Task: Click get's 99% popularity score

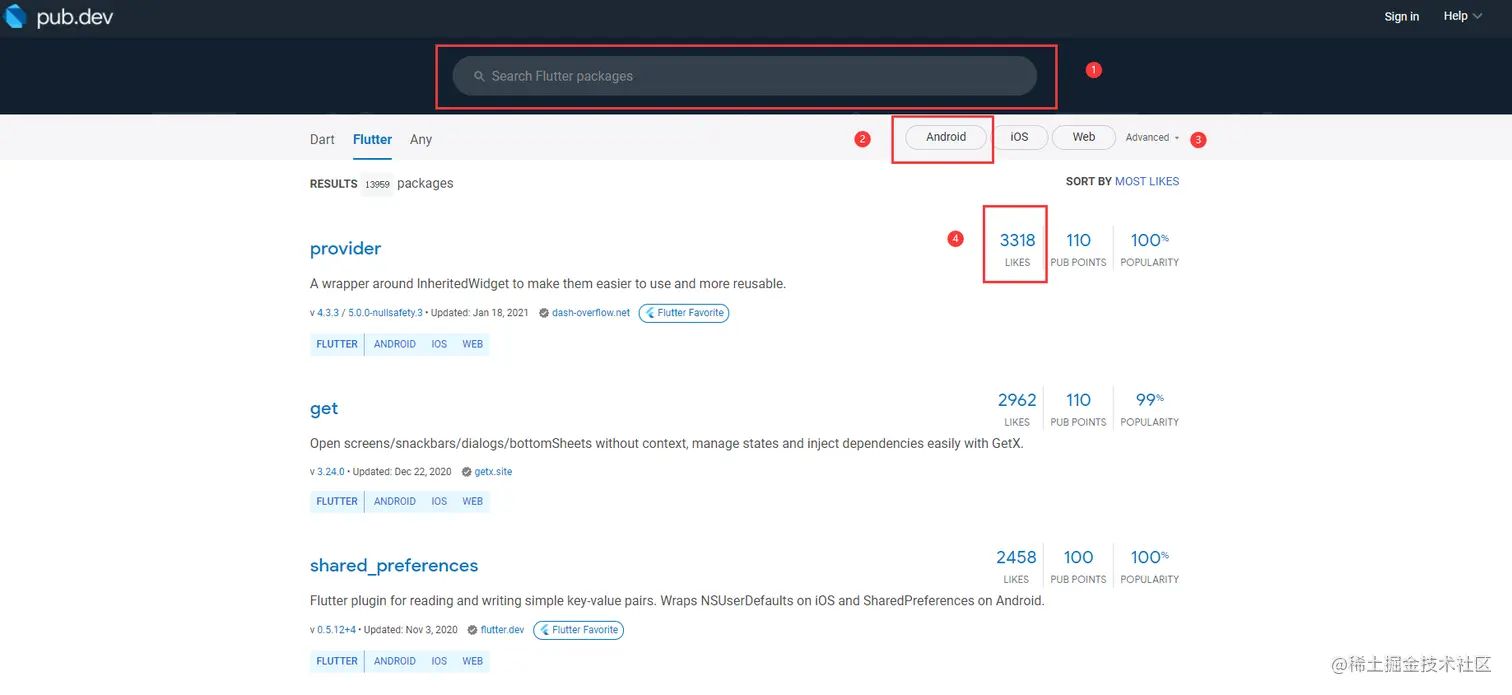Action: click(1149, 407)
